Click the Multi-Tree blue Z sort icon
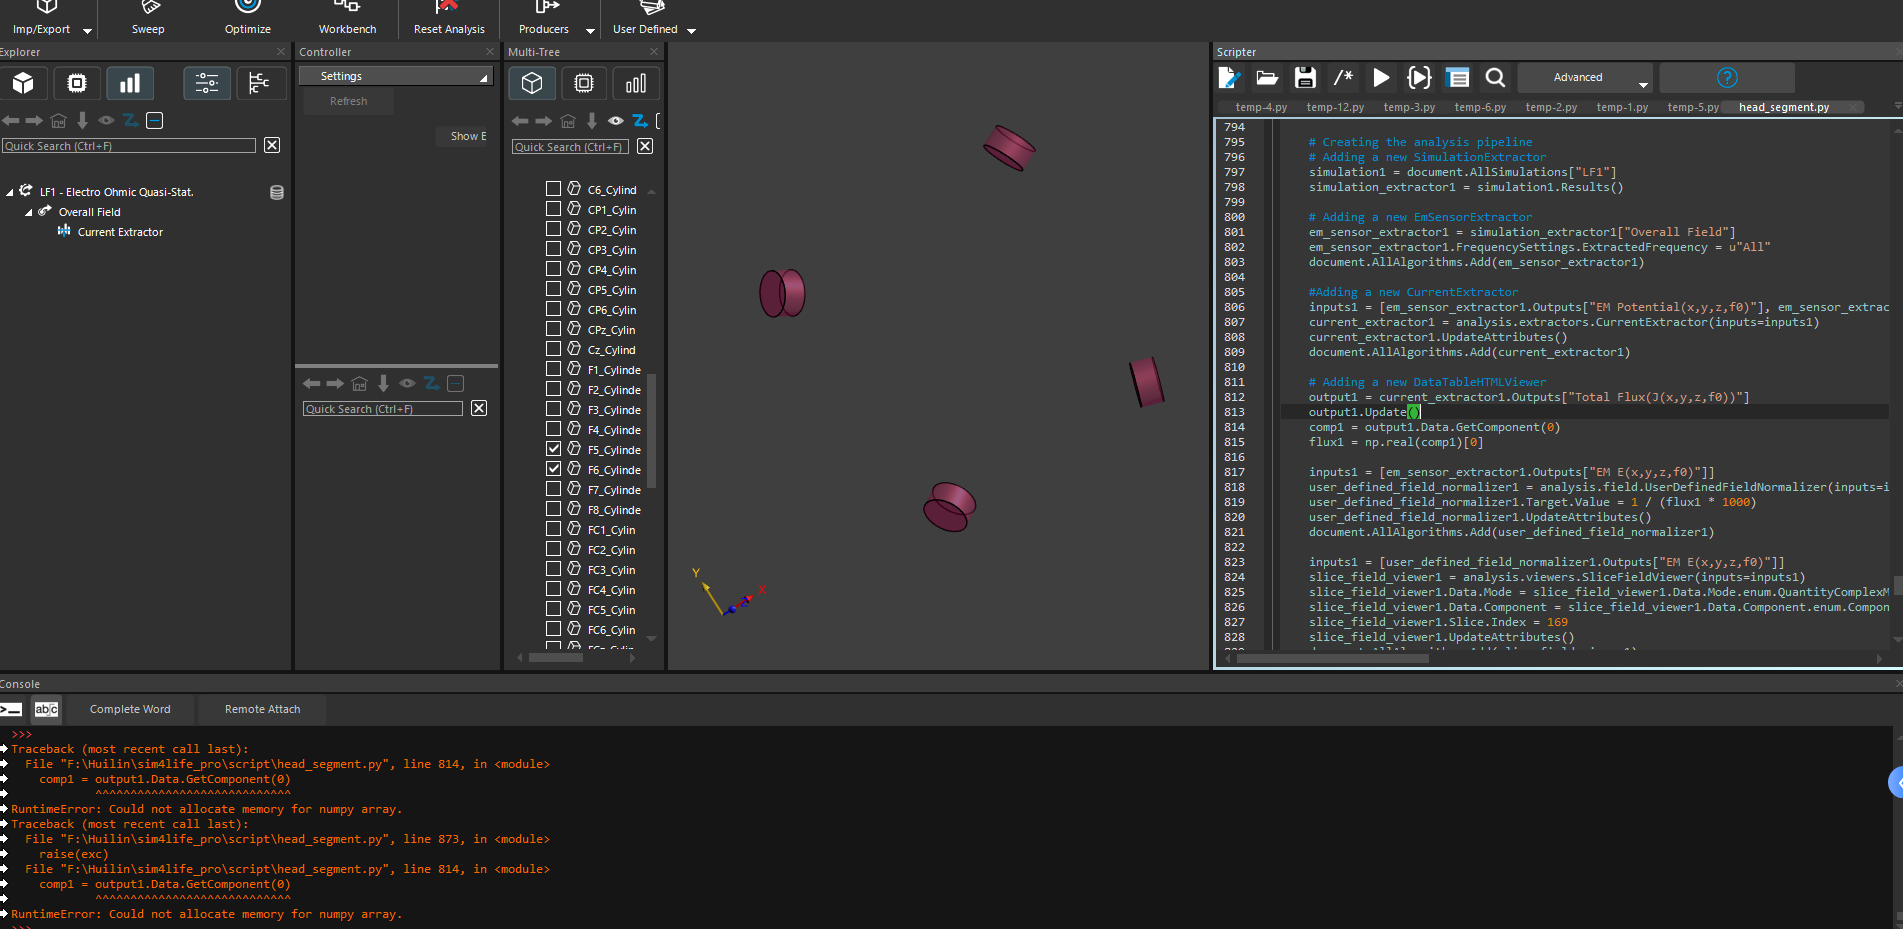 [x=640, y=120]
